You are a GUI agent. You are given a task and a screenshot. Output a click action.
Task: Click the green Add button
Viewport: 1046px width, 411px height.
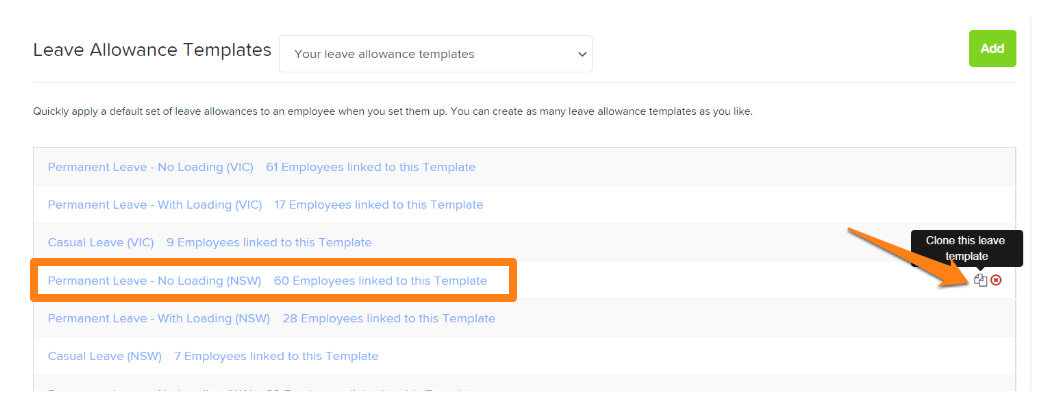(992, 49)
